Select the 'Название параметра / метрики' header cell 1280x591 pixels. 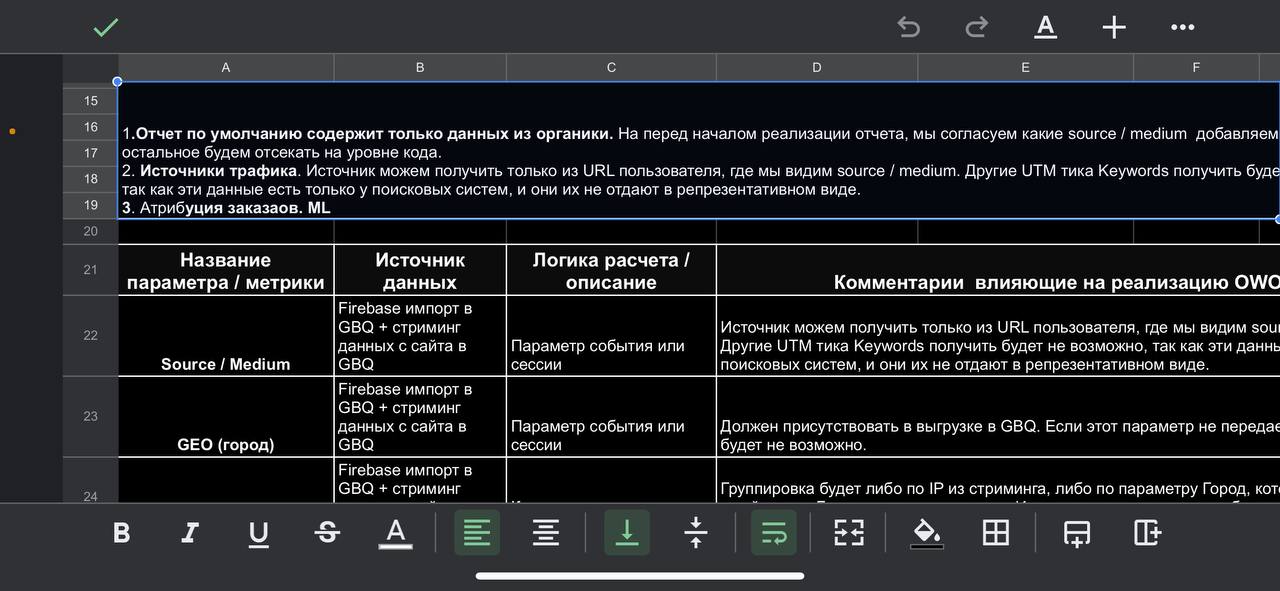[x=226, y=270]
